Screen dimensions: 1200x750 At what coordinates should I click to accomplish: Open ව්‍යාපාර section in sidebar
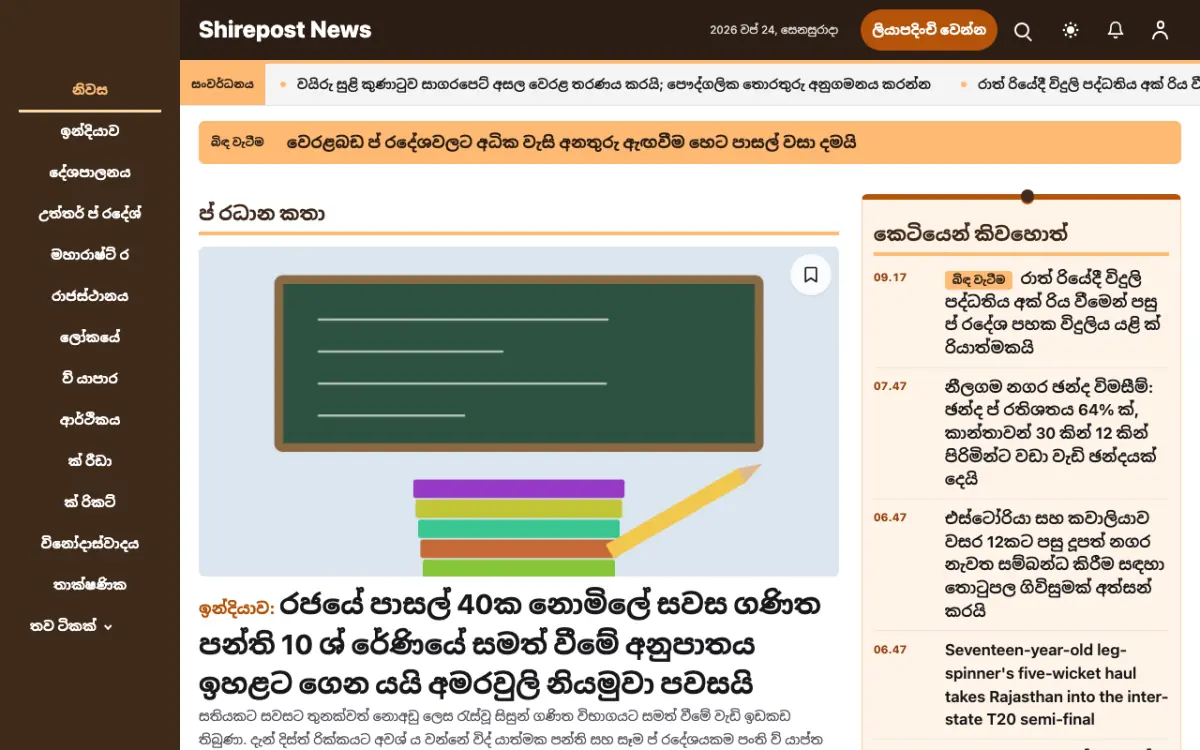90,378
